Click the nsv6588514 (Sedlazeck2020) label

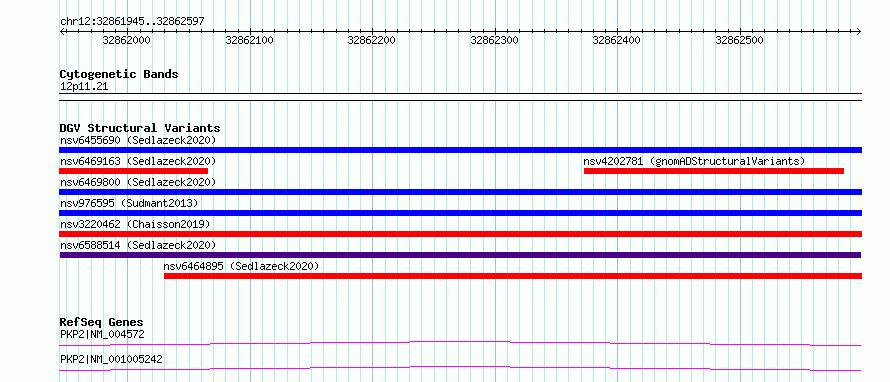tap(138, 245)
